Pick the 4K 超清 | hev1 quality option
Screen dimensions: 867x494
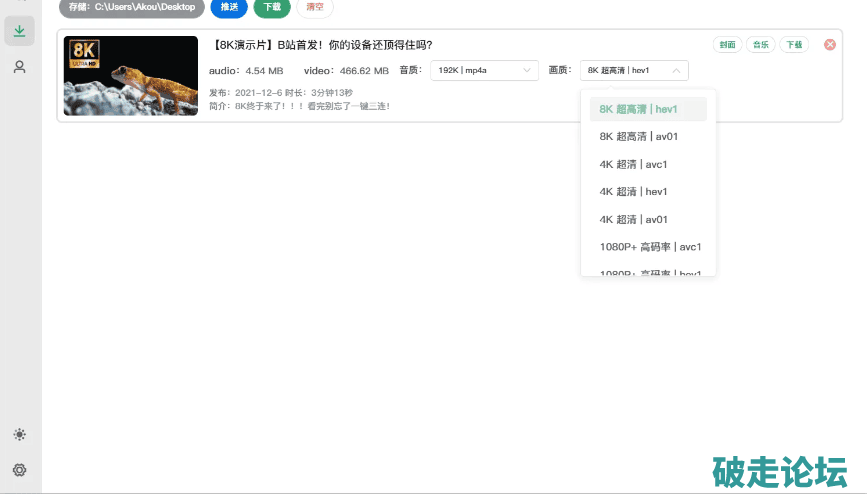click(x=633, y=191)
